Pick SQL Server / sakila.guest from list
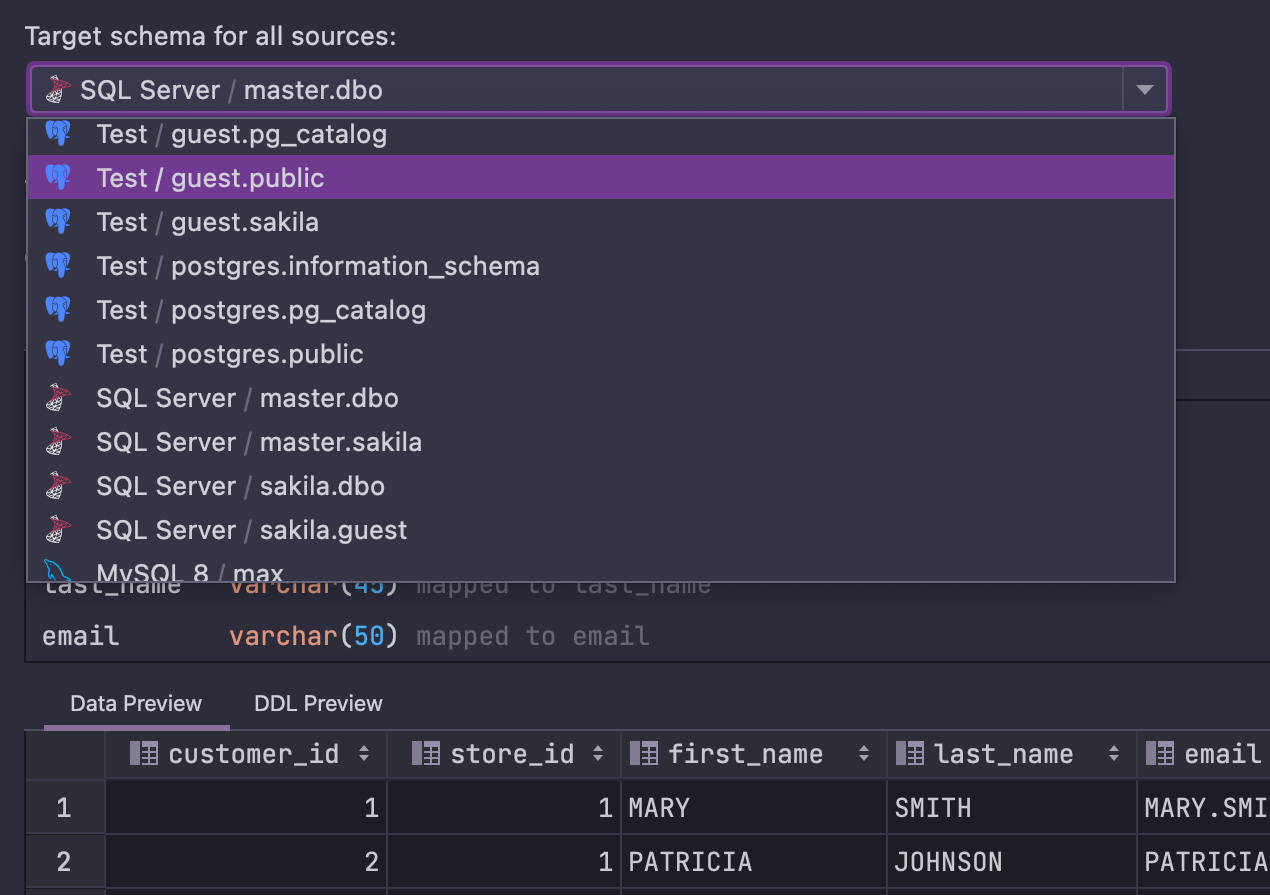The width and height of the screenshot is (1270, 895). [251, 530]
